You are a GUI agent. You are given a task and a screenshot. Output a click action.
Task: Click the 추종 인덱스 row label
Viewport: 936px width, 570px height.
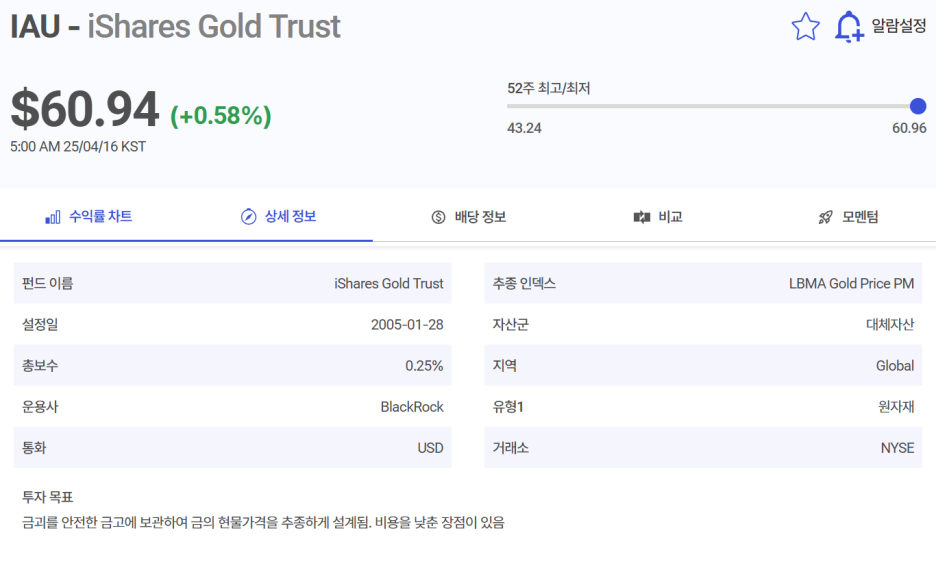click(524, 284)
